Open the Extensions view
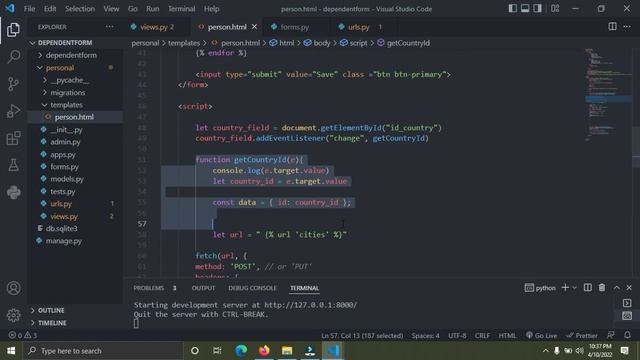This screenshot has height=360, width=640. 13,138
